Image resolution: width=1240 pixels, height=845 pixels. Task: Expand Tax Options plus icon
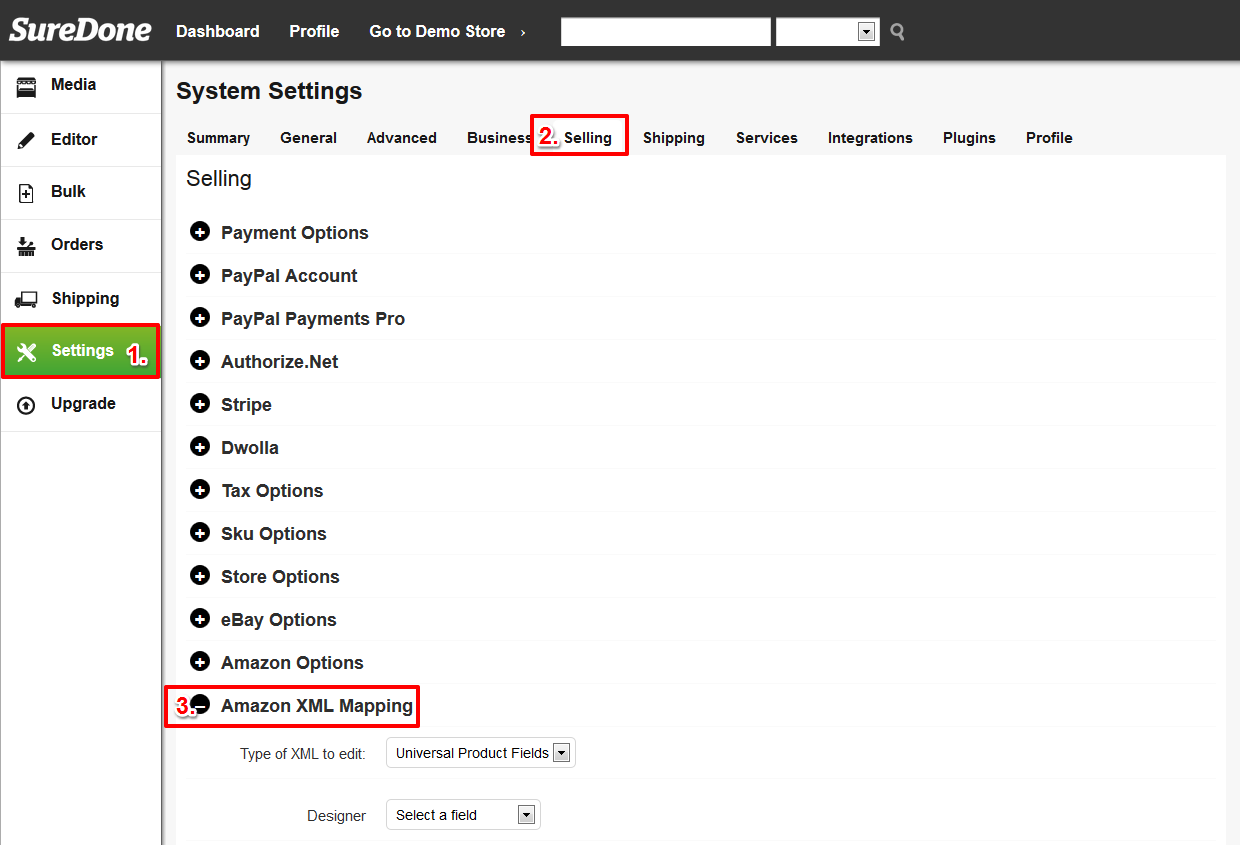pos(200,490)
